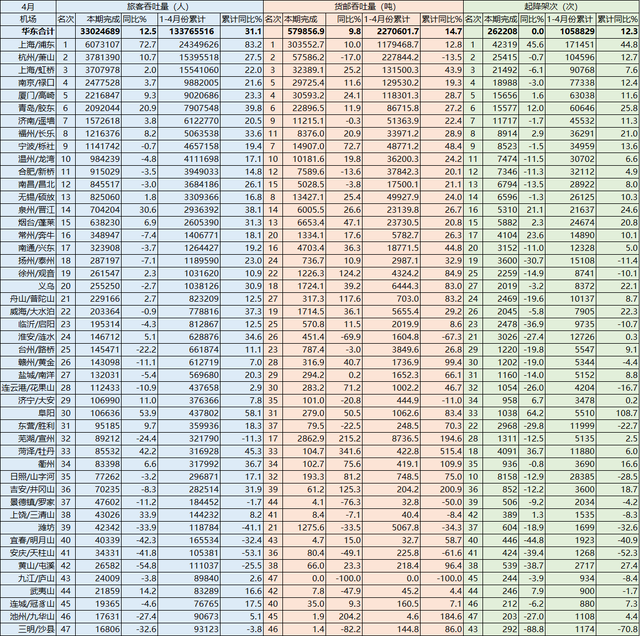
Task: Select the 常州/奔牛 airport cell
Action: 28,235
